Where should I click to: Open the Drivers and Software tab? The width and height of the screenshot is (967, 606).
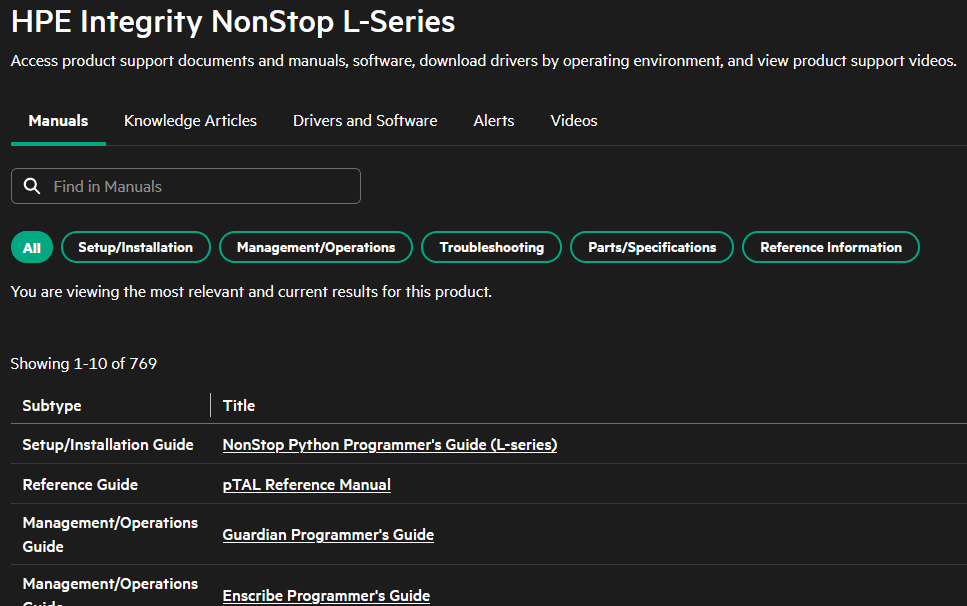(x=365, y=121)
